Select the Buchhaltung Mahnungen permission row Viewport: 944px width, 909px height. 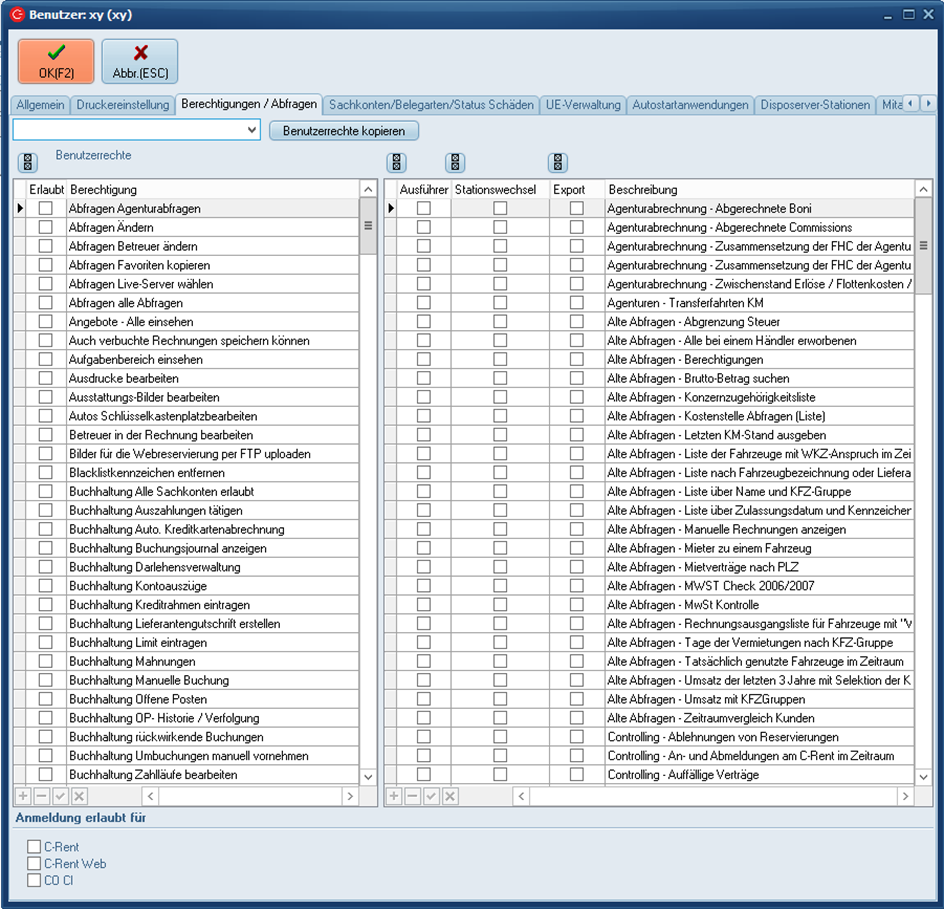click(132, 662)
